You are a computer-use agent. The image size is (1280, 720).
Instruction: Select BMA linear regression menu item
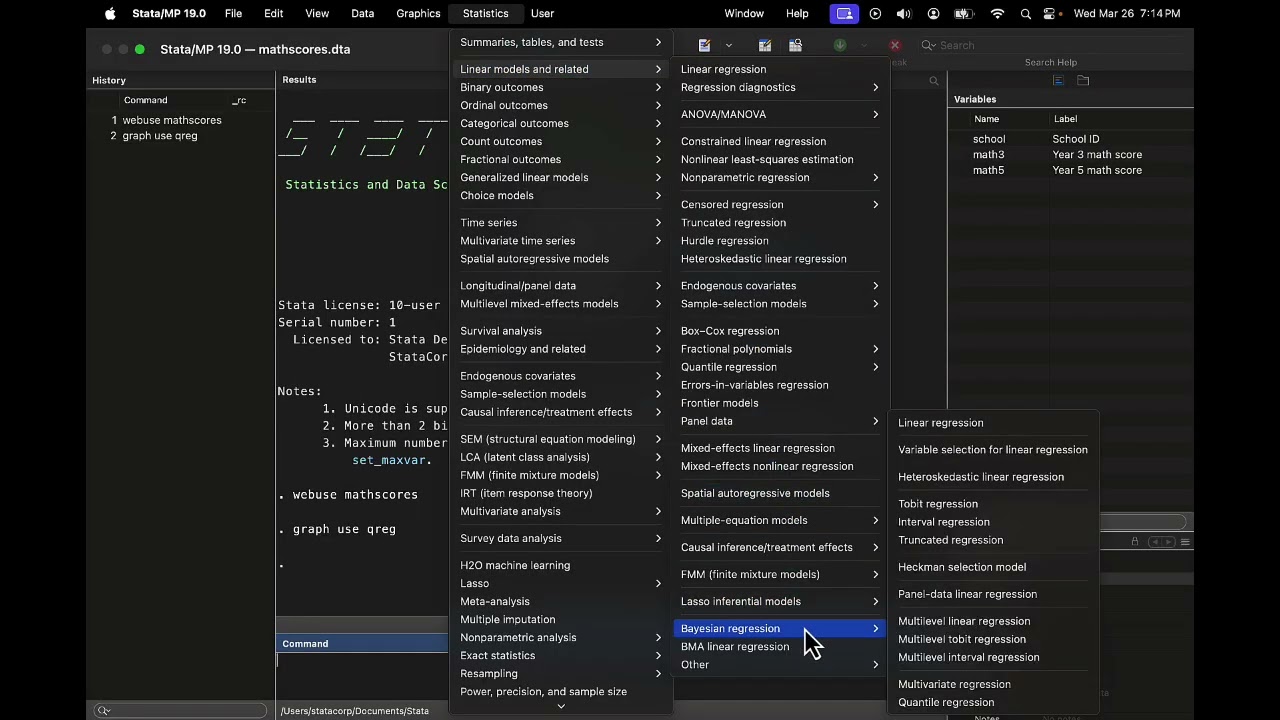pyautogui.click(x=778, y=647)
